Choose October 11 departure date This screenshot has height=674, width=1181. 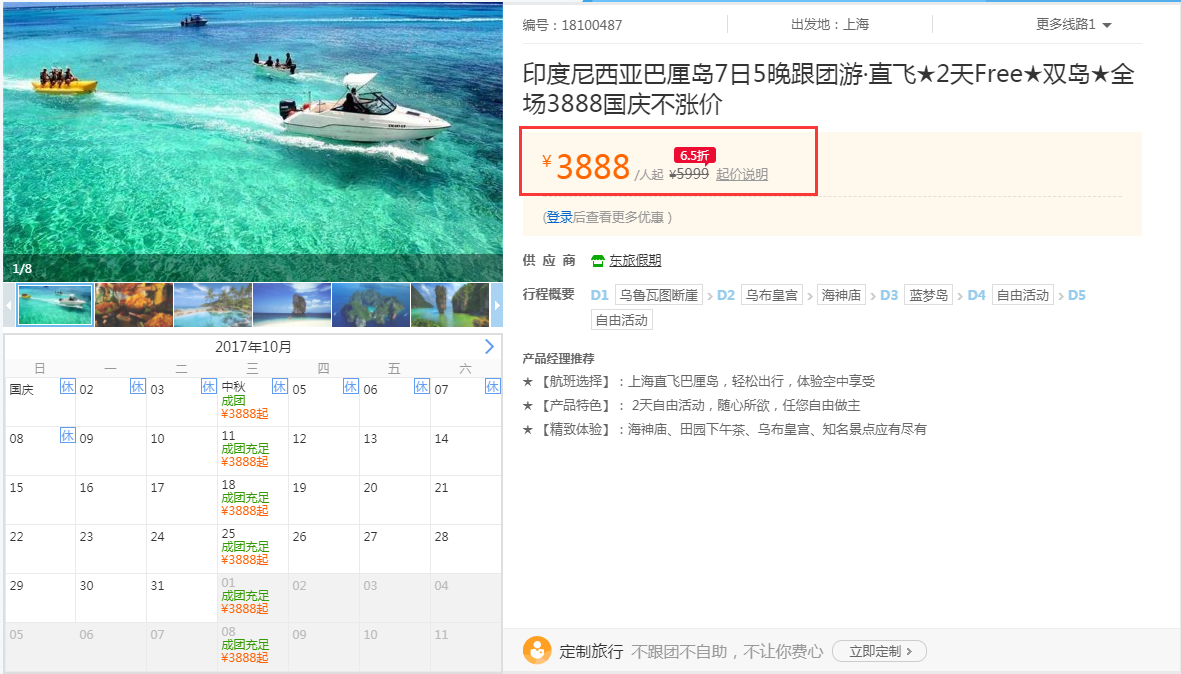click(x=252, y=450)
